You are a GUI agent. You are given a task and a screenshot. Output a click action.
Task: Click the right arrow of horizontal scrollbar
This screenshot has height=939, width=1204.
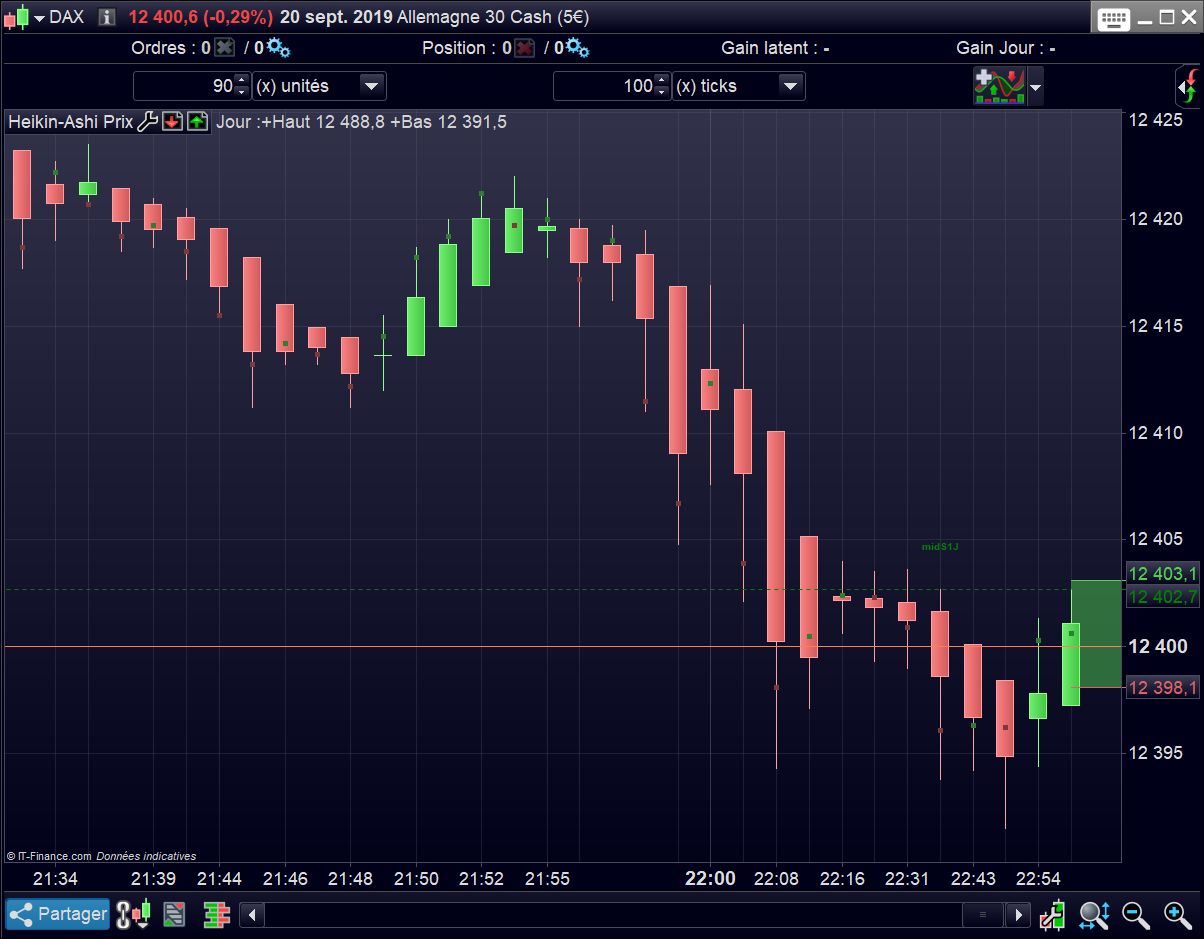pos(1018,914)
